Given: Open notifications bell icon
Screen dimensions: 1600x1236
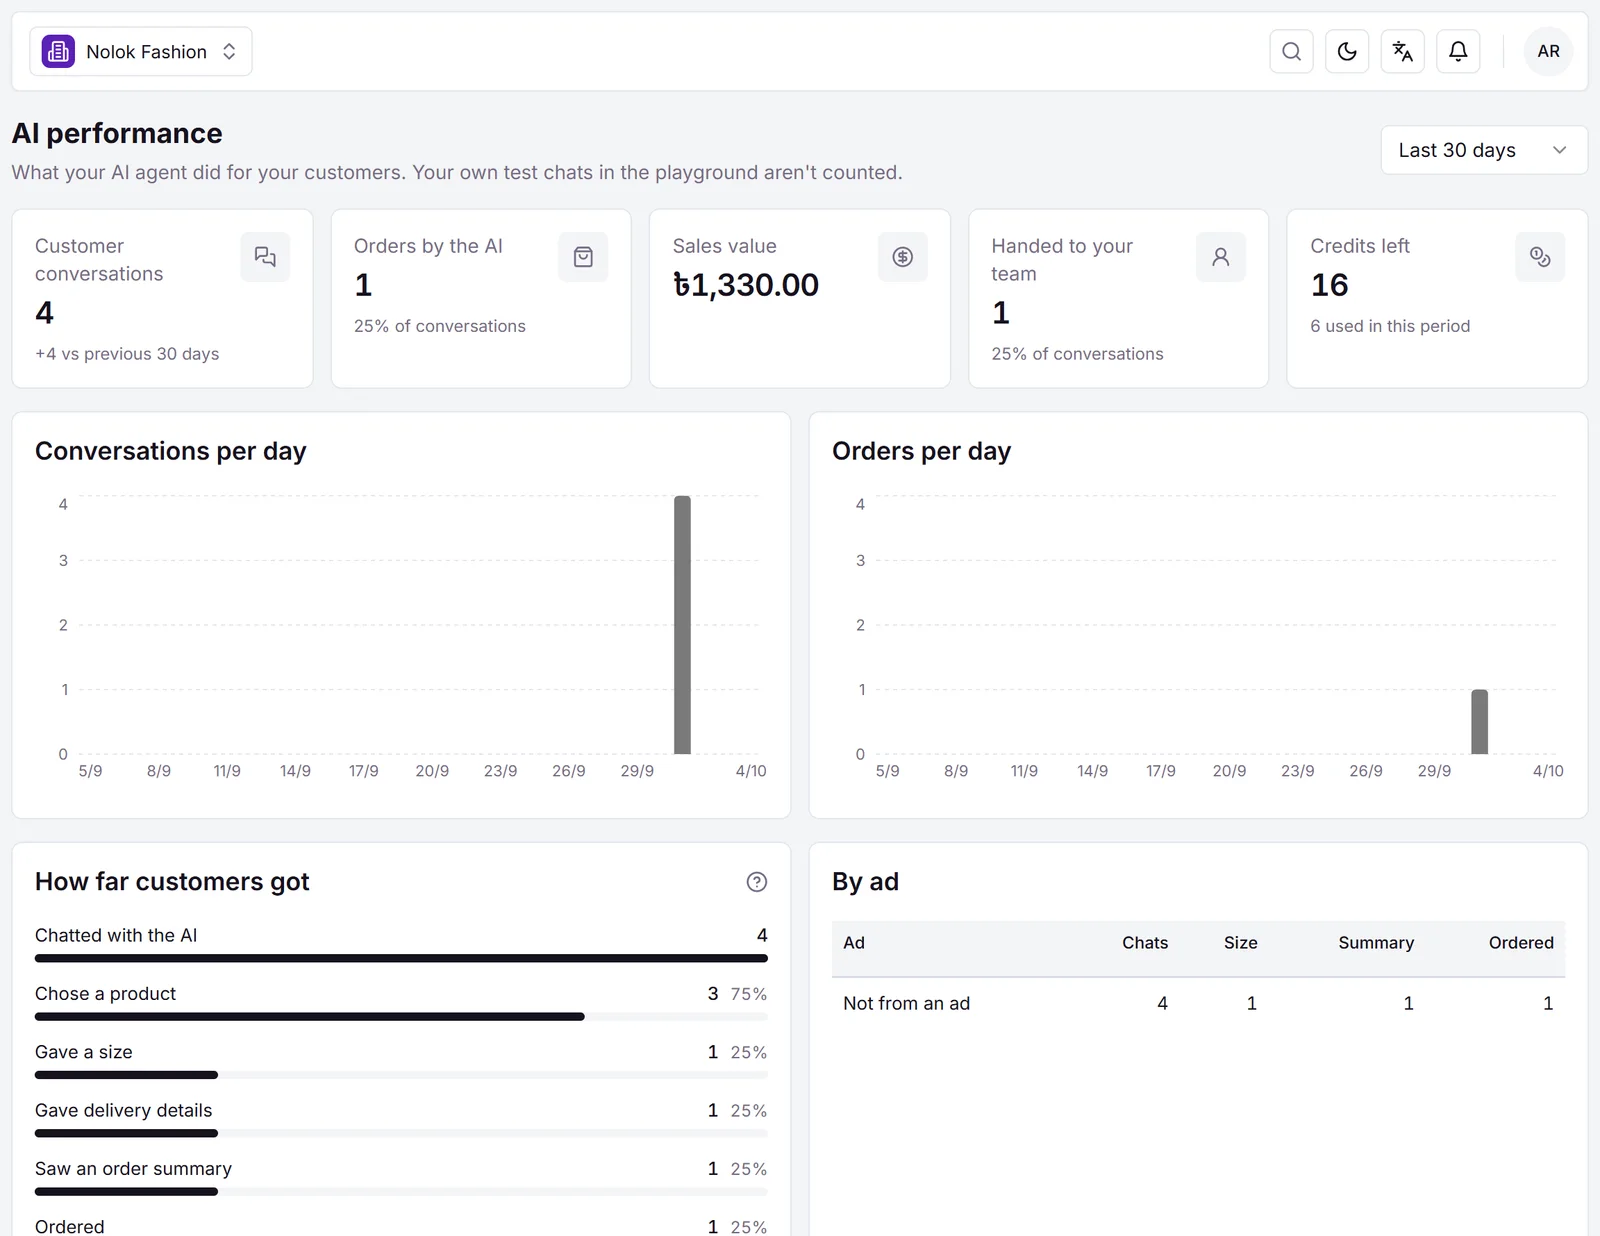Looking at the screenshot, I should pyautogui.click(x=1458, y=51).
